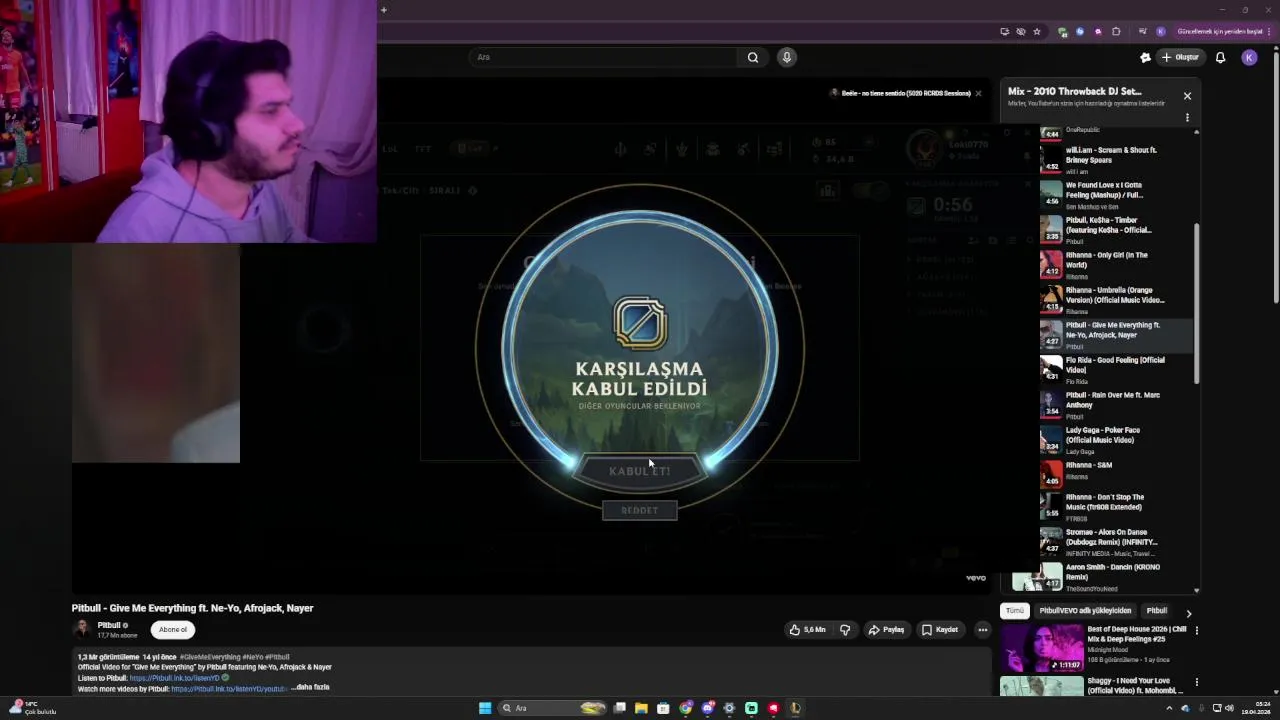The image size is (1280, 720).
Task: Open the browser profile K avatar
Action: pyautogui.click(x=1161, y=31)
